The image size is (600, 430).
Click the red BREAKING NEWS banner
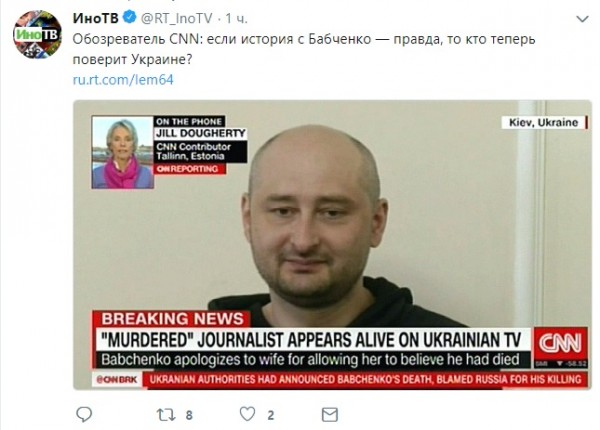[x=171, y=319]
